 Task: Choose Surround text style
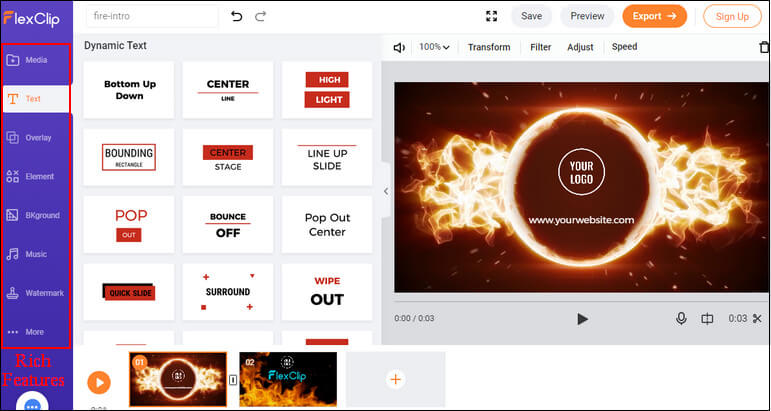[x=228, y=292]
